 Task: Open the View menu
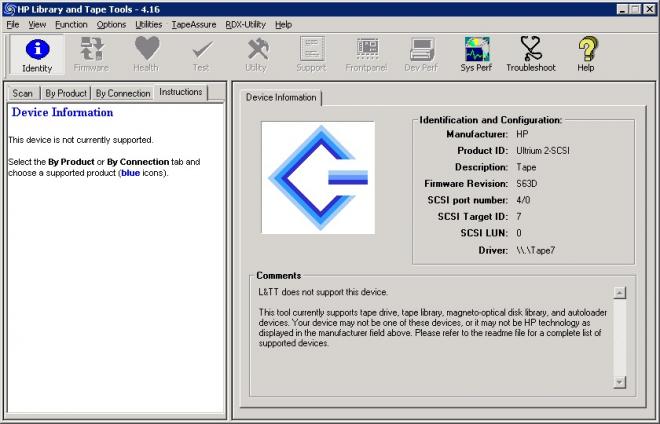37,25
